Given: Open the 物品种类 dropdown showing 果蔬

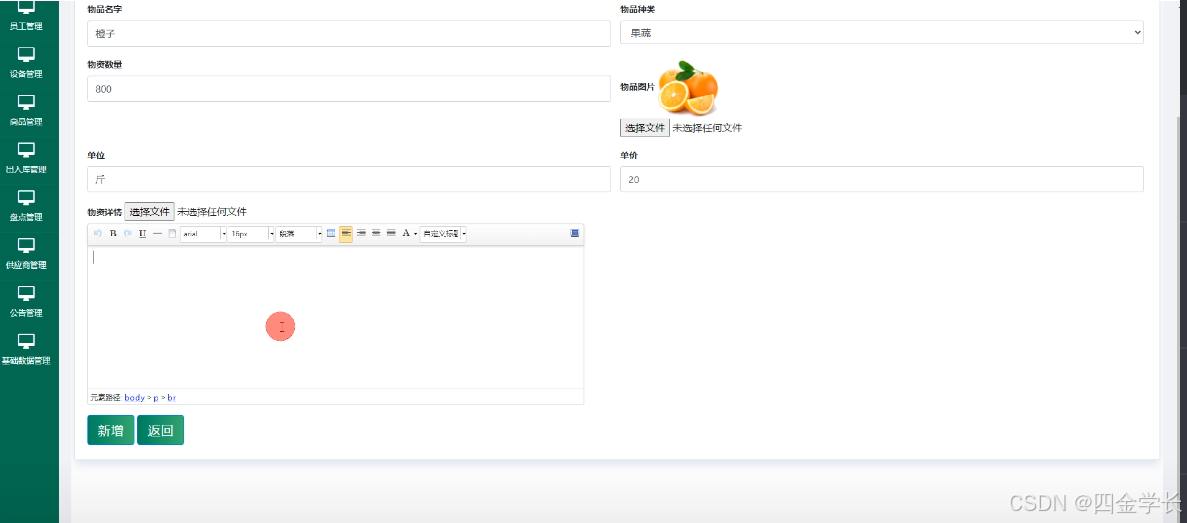Looking at the screenshot, I should [881, 33].
